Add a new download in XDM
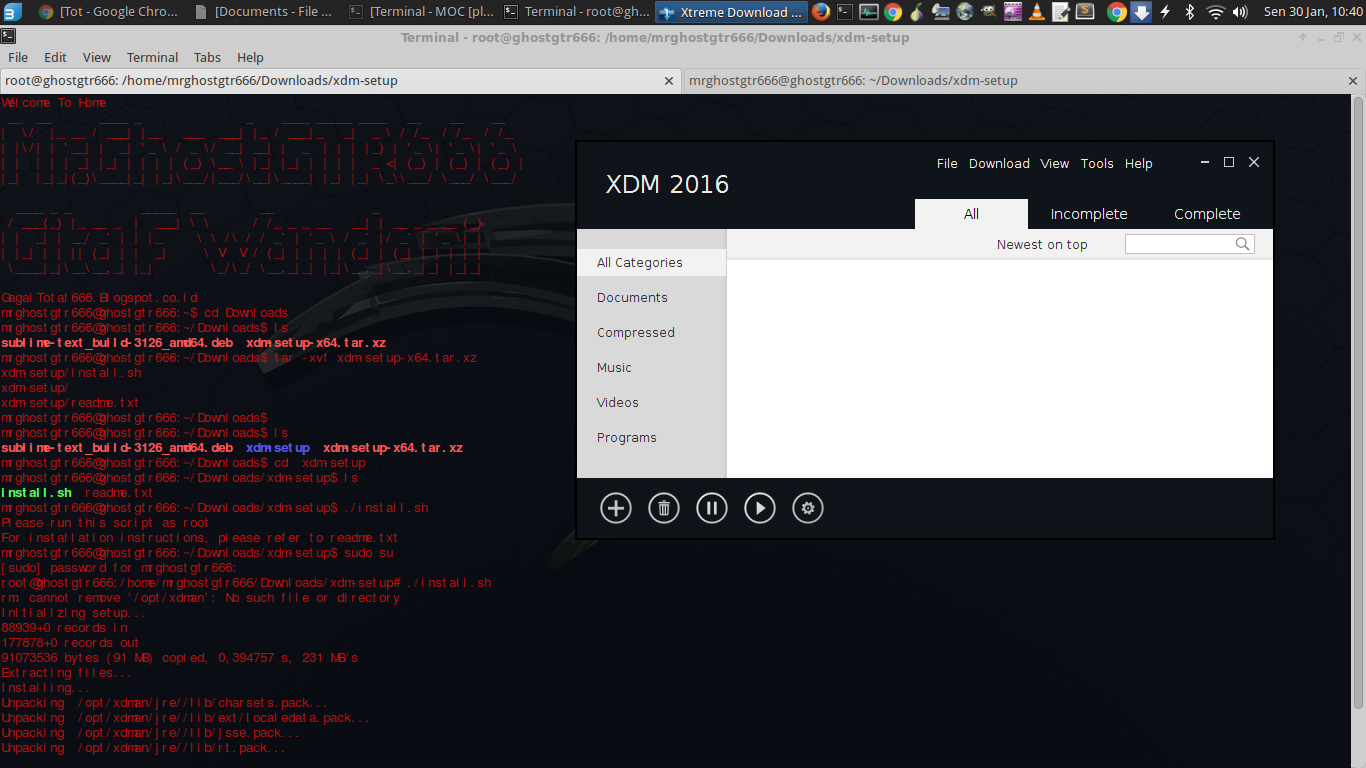 tap(616, 508)
